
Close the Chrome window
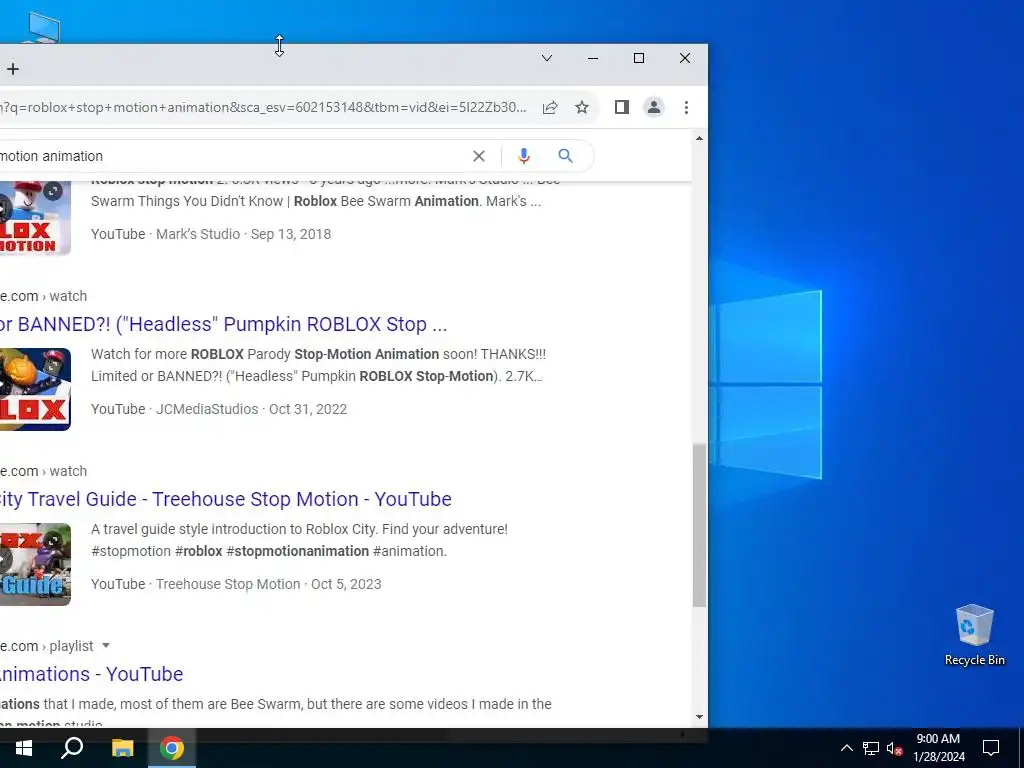point(684,58)
